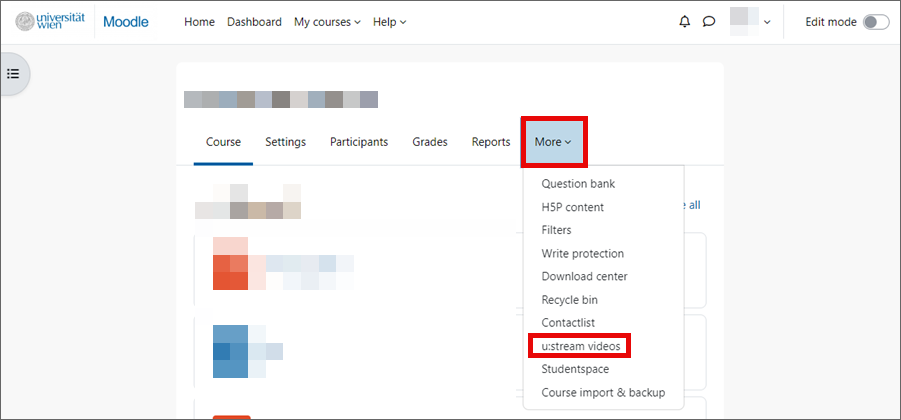Expand the Help dropdown menu
The height and width of the screenshot is (420, 901).
coord(389,22)
